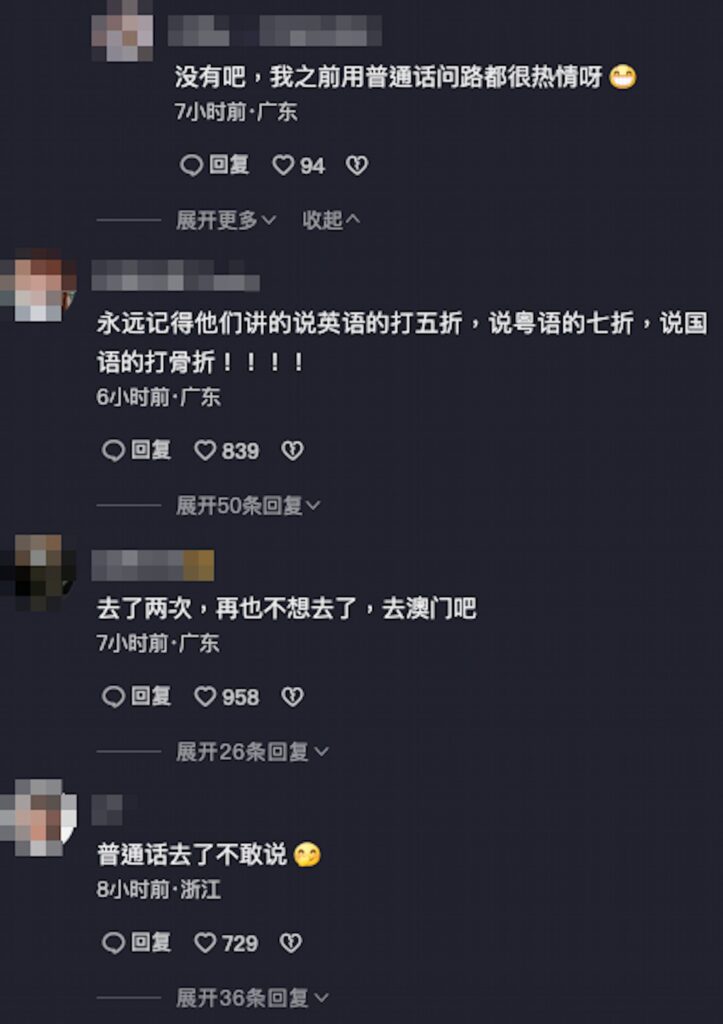Open avatar of the 去澳门吧 commenter

[x=39, y=573]
